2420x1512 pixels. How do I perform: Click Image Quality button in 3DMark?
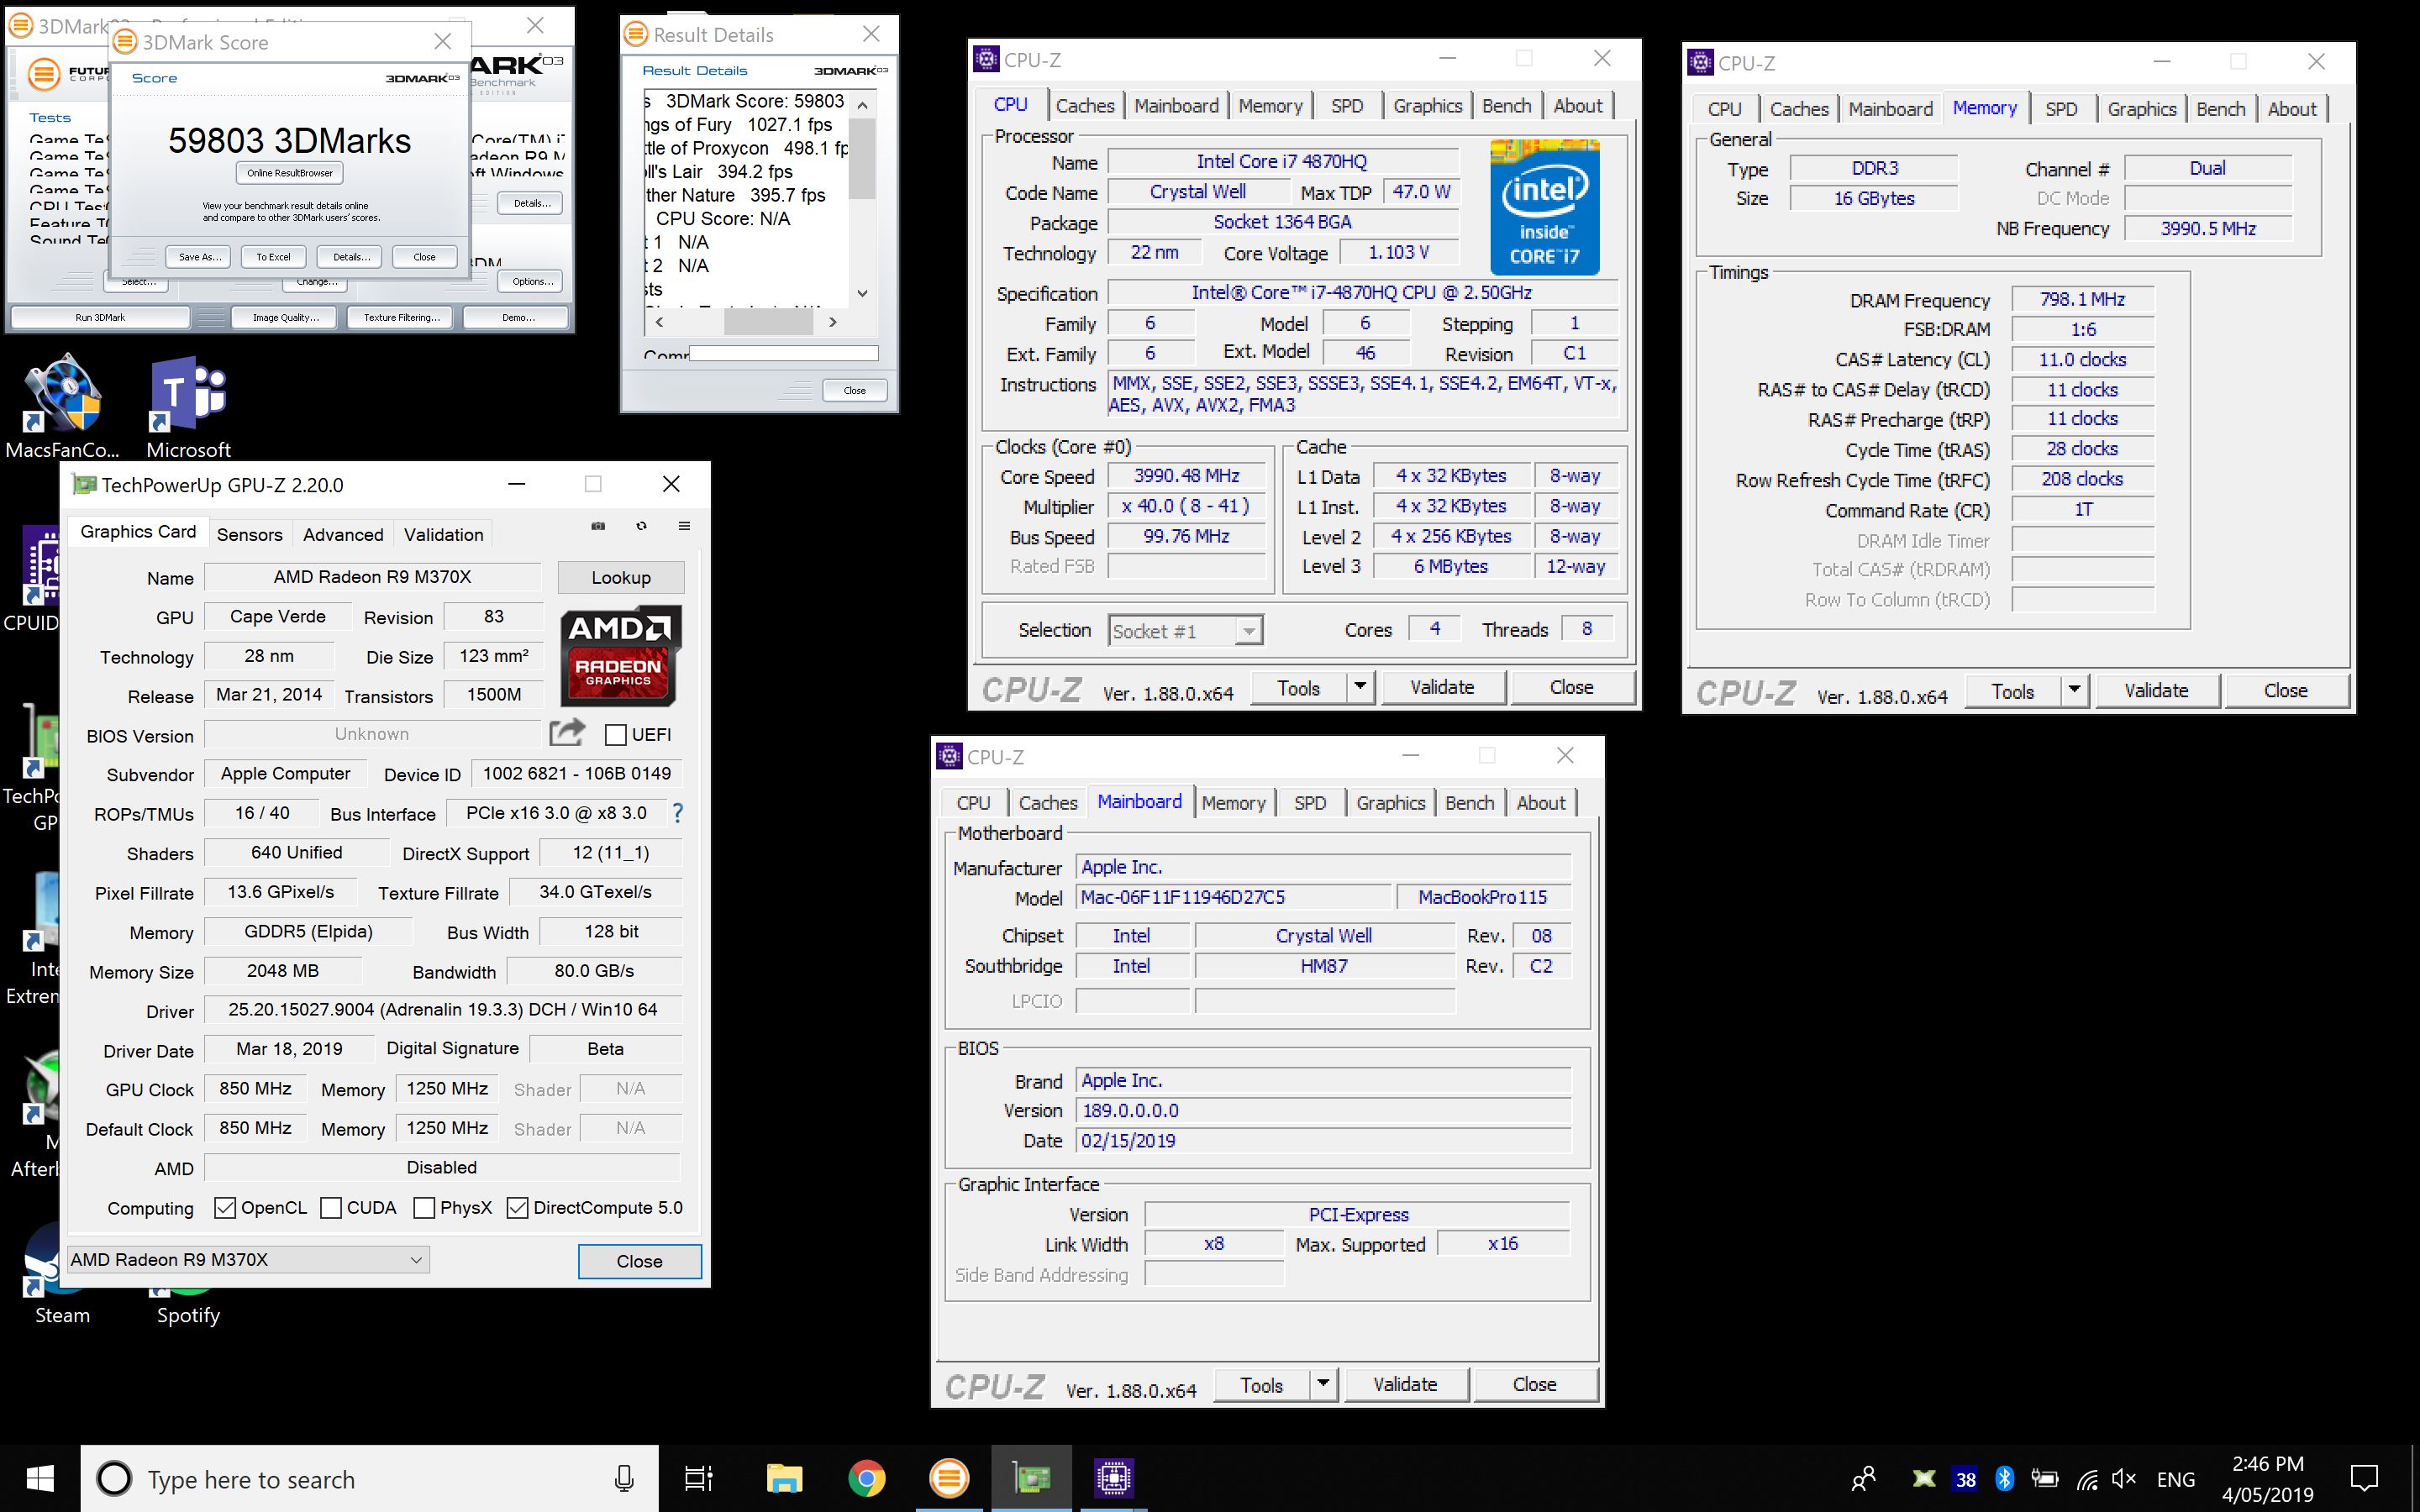(x=285, y=318)
